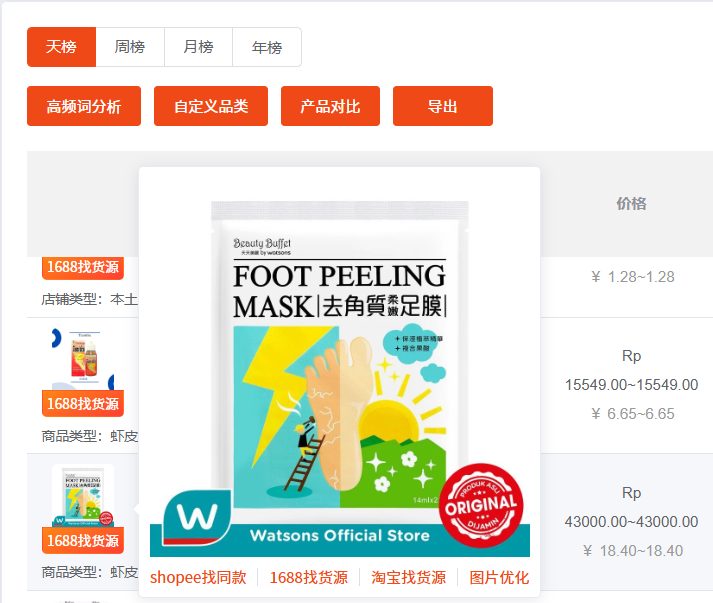This screenshot has height=603, width=713.
Task: Select price text ¥ 6.65~6.65
Action: pos(633,414)
